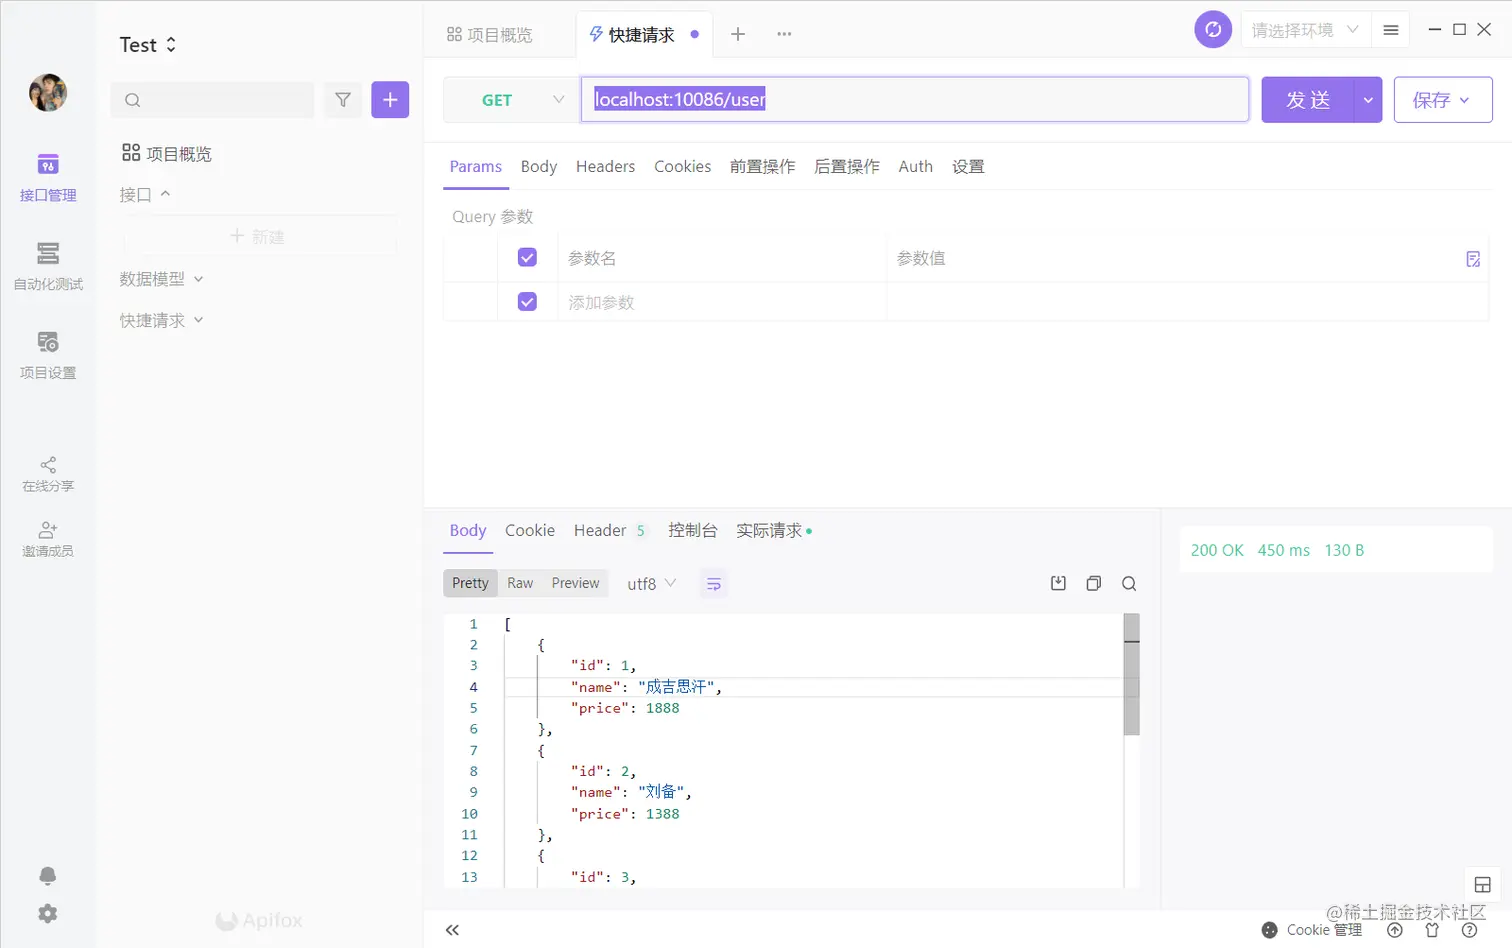Collapse the 接口 tree section

point(145,194)
